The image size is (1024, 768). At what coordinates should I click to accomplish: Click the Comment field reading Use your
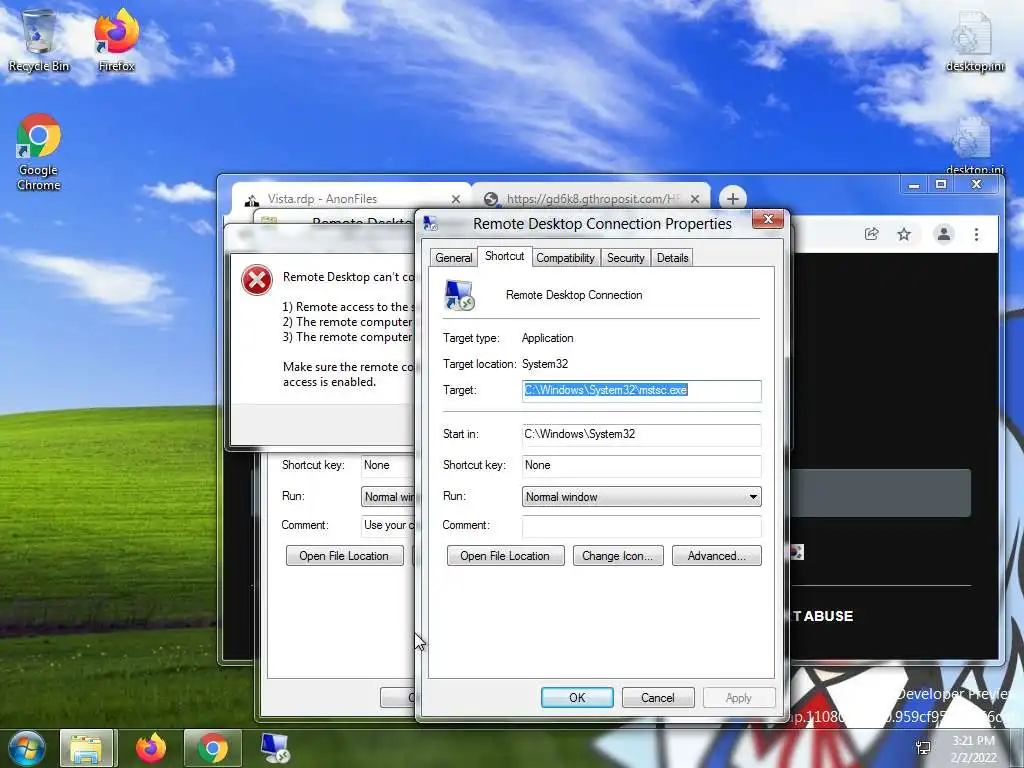coord(388,526)
